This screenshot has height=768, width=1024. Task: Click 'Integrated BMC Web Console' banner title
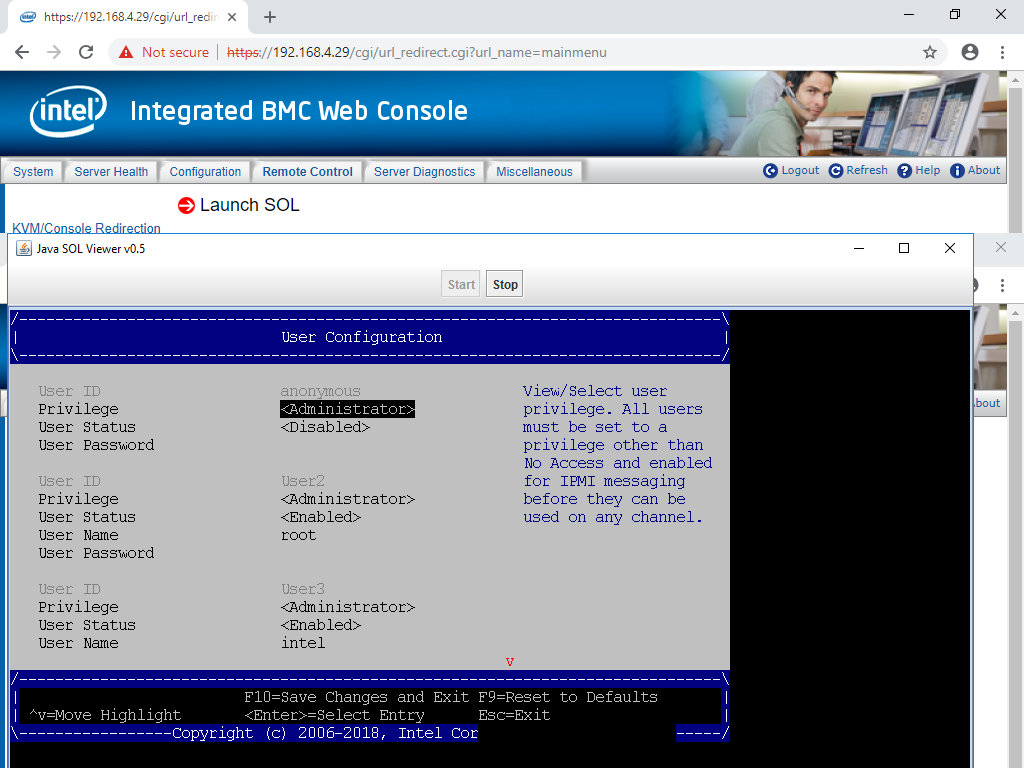[299, 111]
